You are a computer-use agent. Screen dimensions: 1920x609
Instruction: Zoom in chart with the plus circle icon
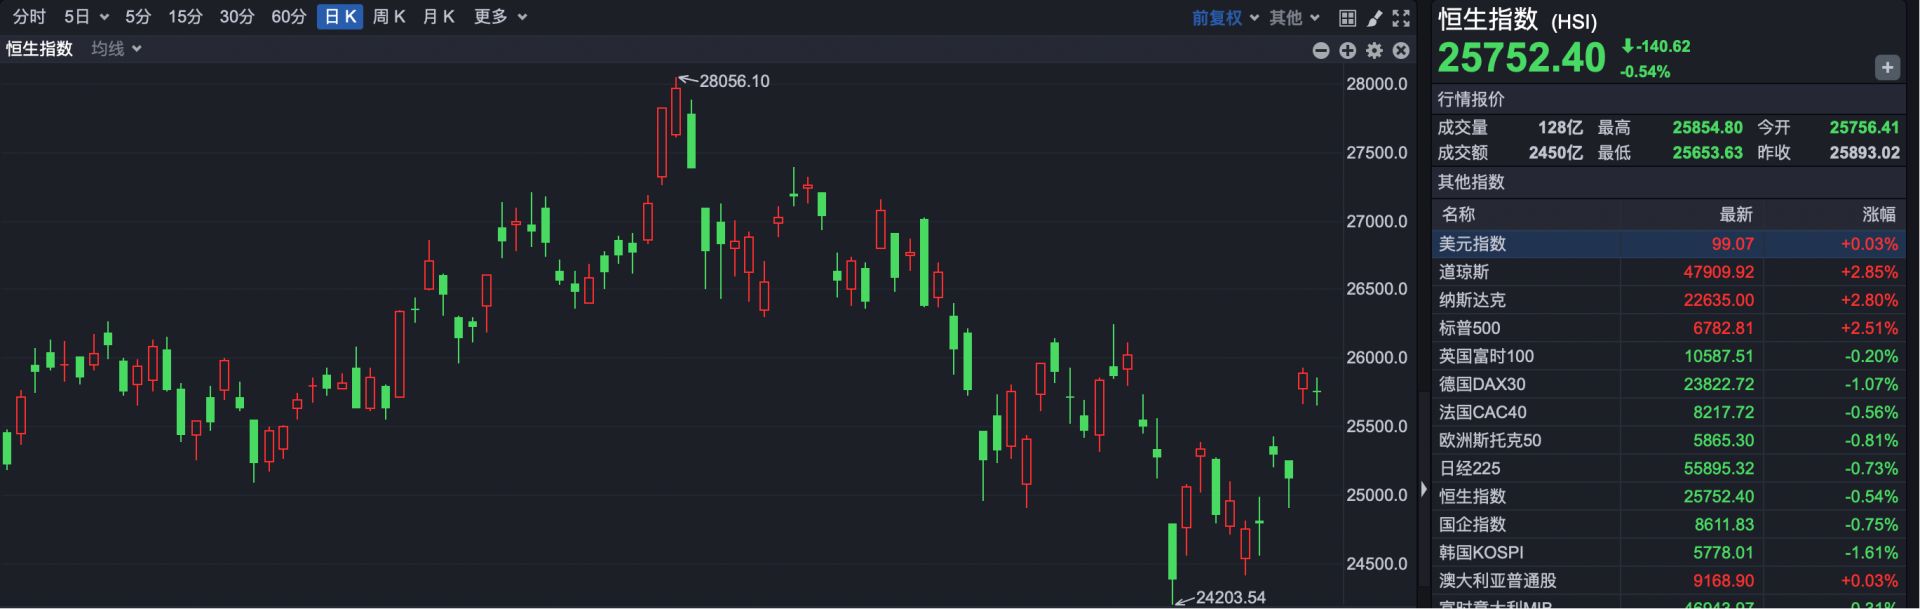[x=1347, y=50]
